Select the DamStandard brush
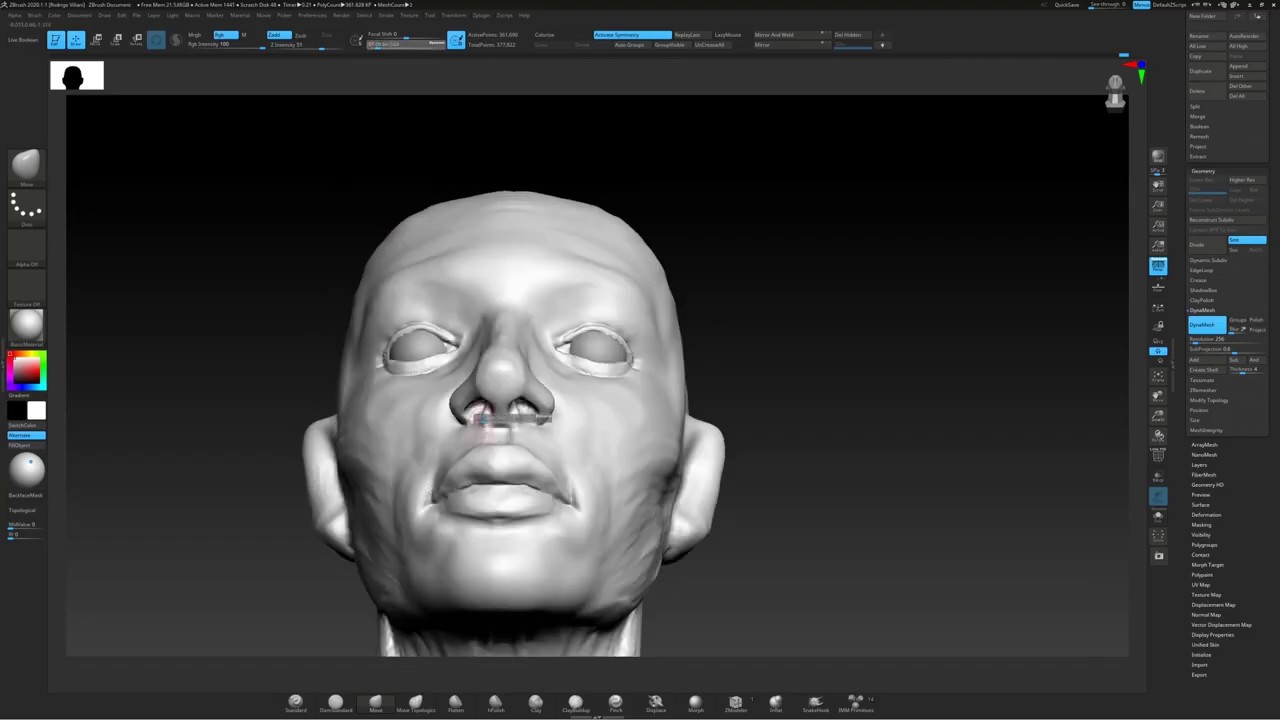 click(335, 703)
